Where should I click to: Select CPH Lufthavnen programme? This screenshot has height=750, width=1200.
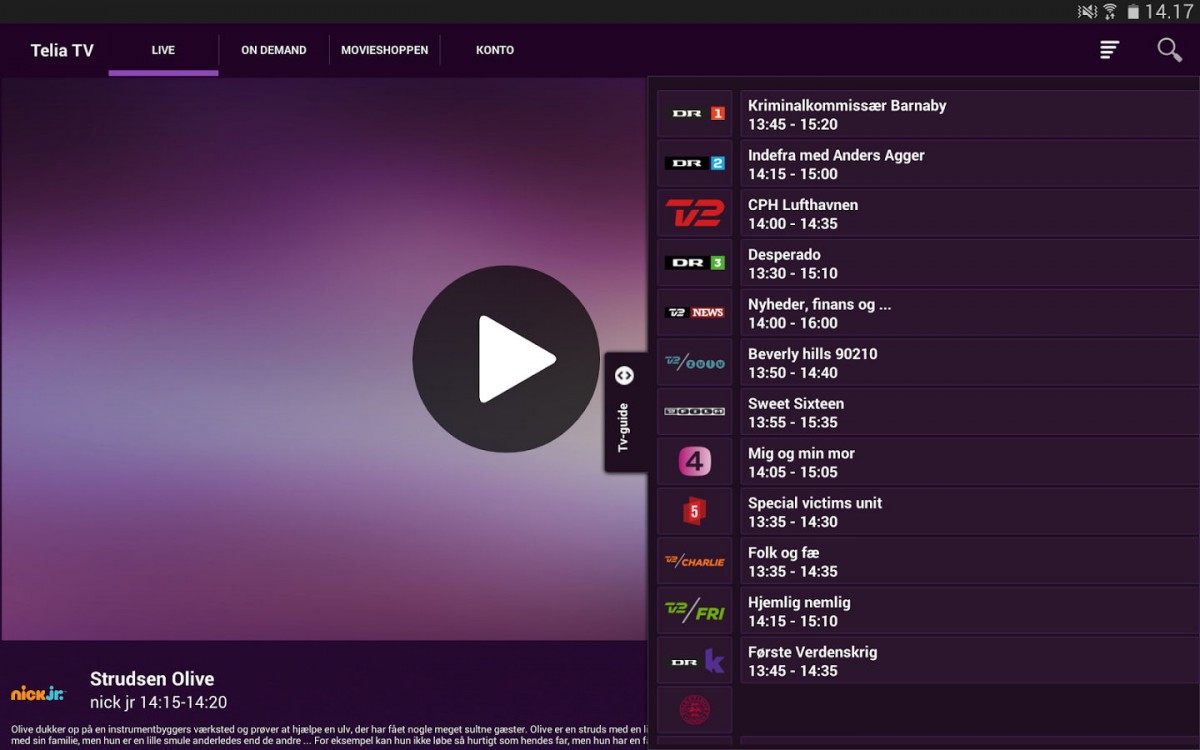(968, 213)
